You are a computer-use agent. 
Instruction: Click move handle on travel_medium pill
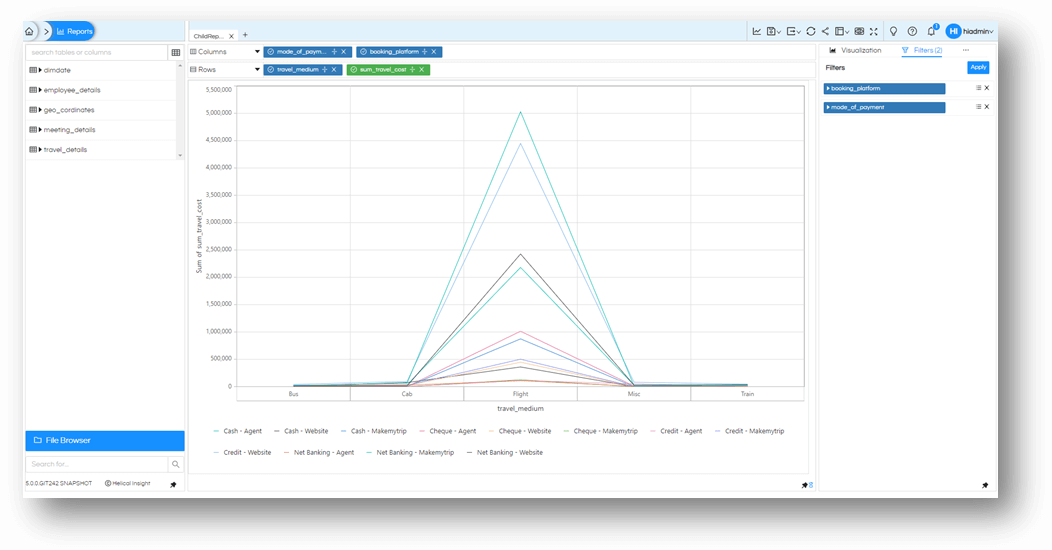[x=325, y=70]
